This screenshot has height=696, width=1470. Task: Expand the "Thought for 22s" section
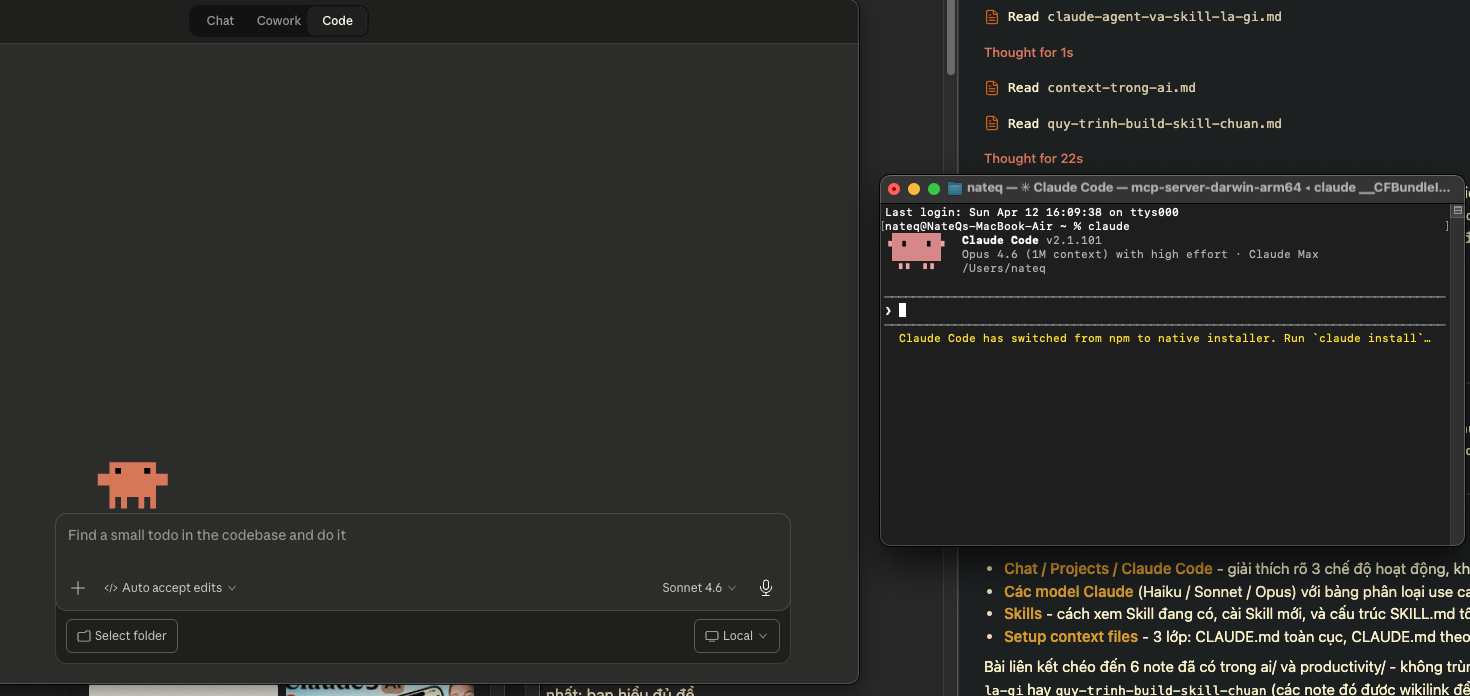pos(1033,159)
